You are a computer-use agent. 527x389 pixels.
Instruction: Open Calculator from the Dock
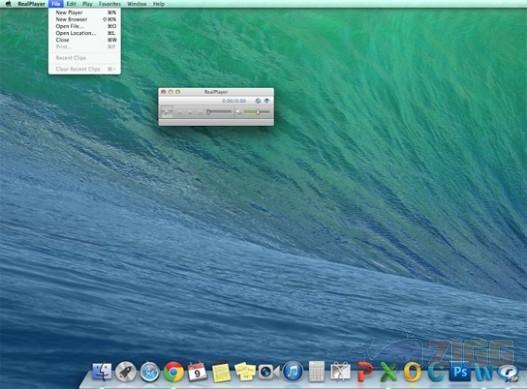[x=316, y=372]
